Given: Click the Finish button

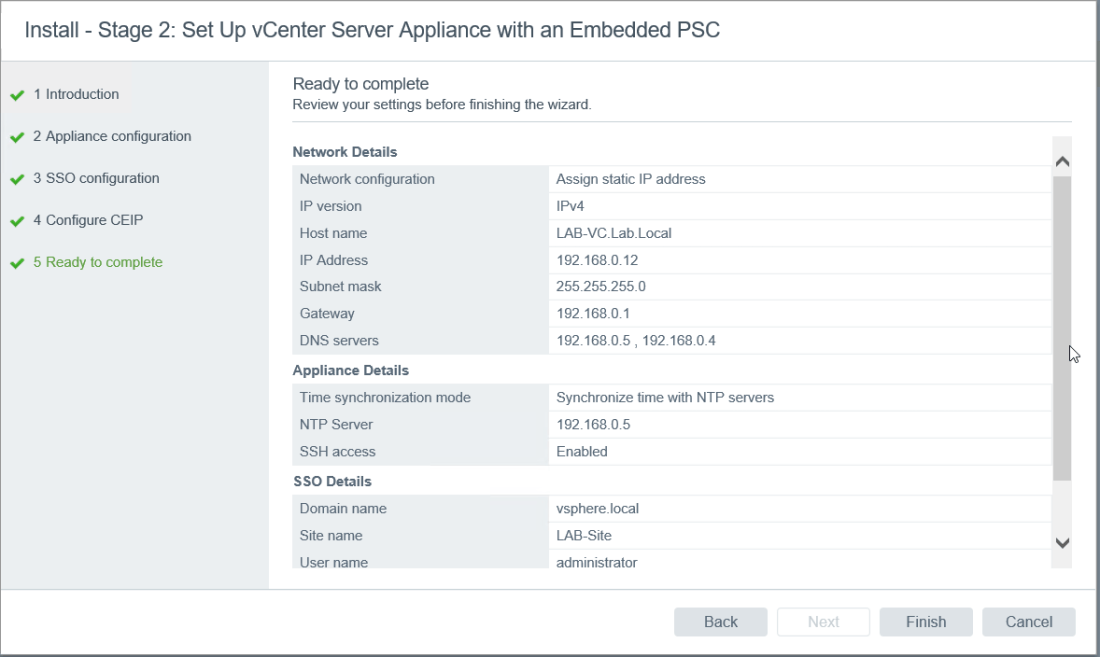Looking at the screenshot, I should [x=926, y=622].
